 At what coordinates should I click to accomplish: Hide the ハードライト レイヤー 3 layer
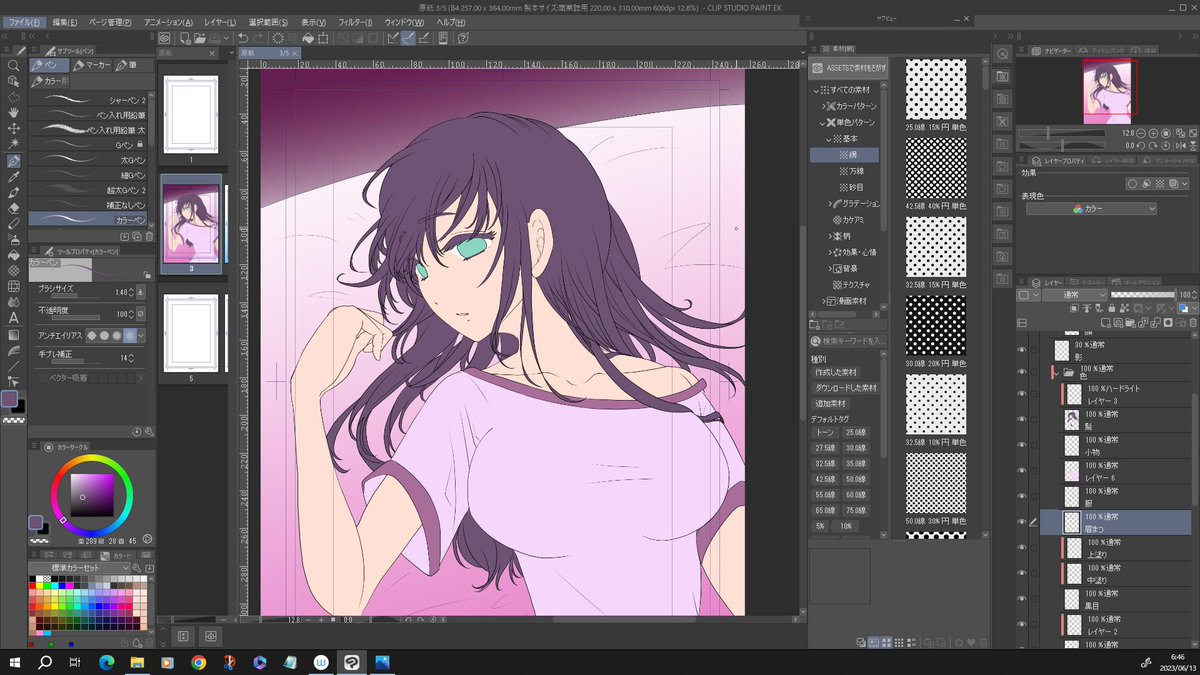1022,395
